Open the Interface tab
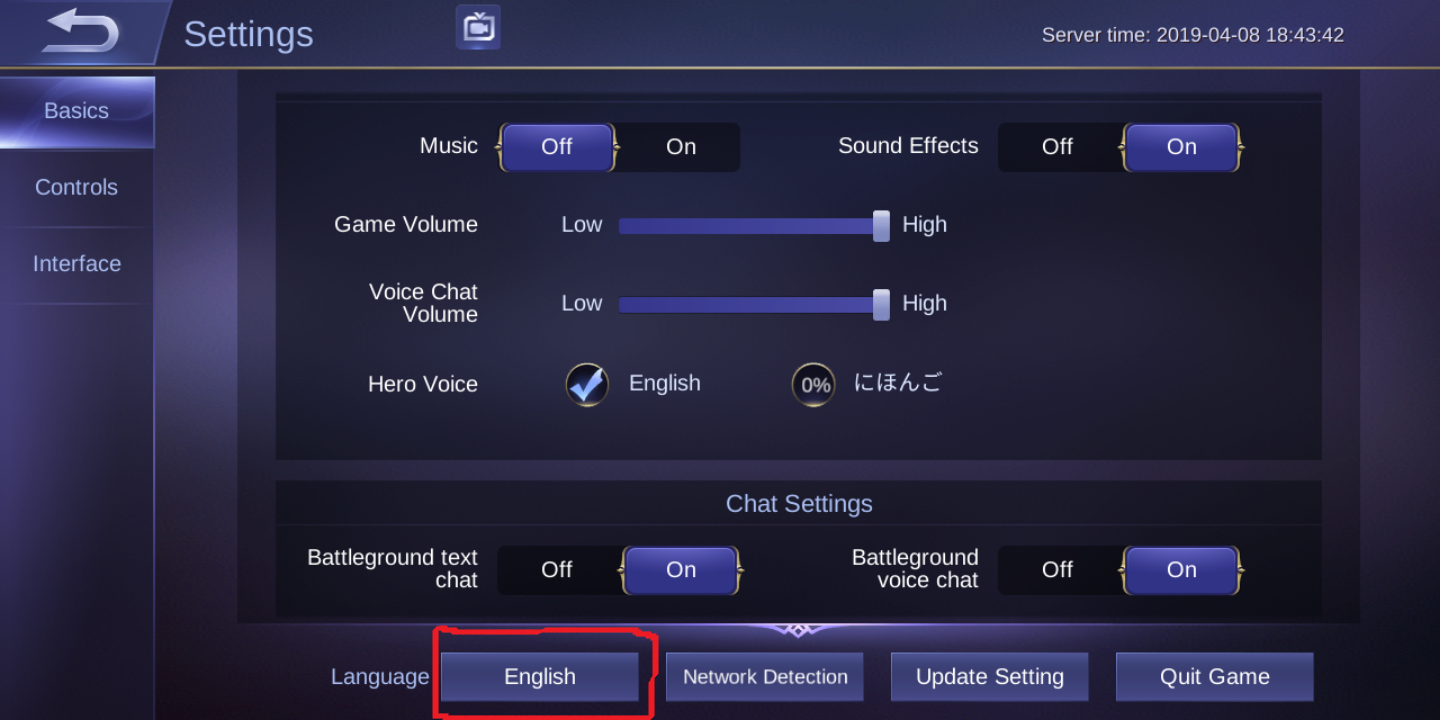The width and height of the screenshot is (1440, 720). pyautogui.click(x=77, y=264)
